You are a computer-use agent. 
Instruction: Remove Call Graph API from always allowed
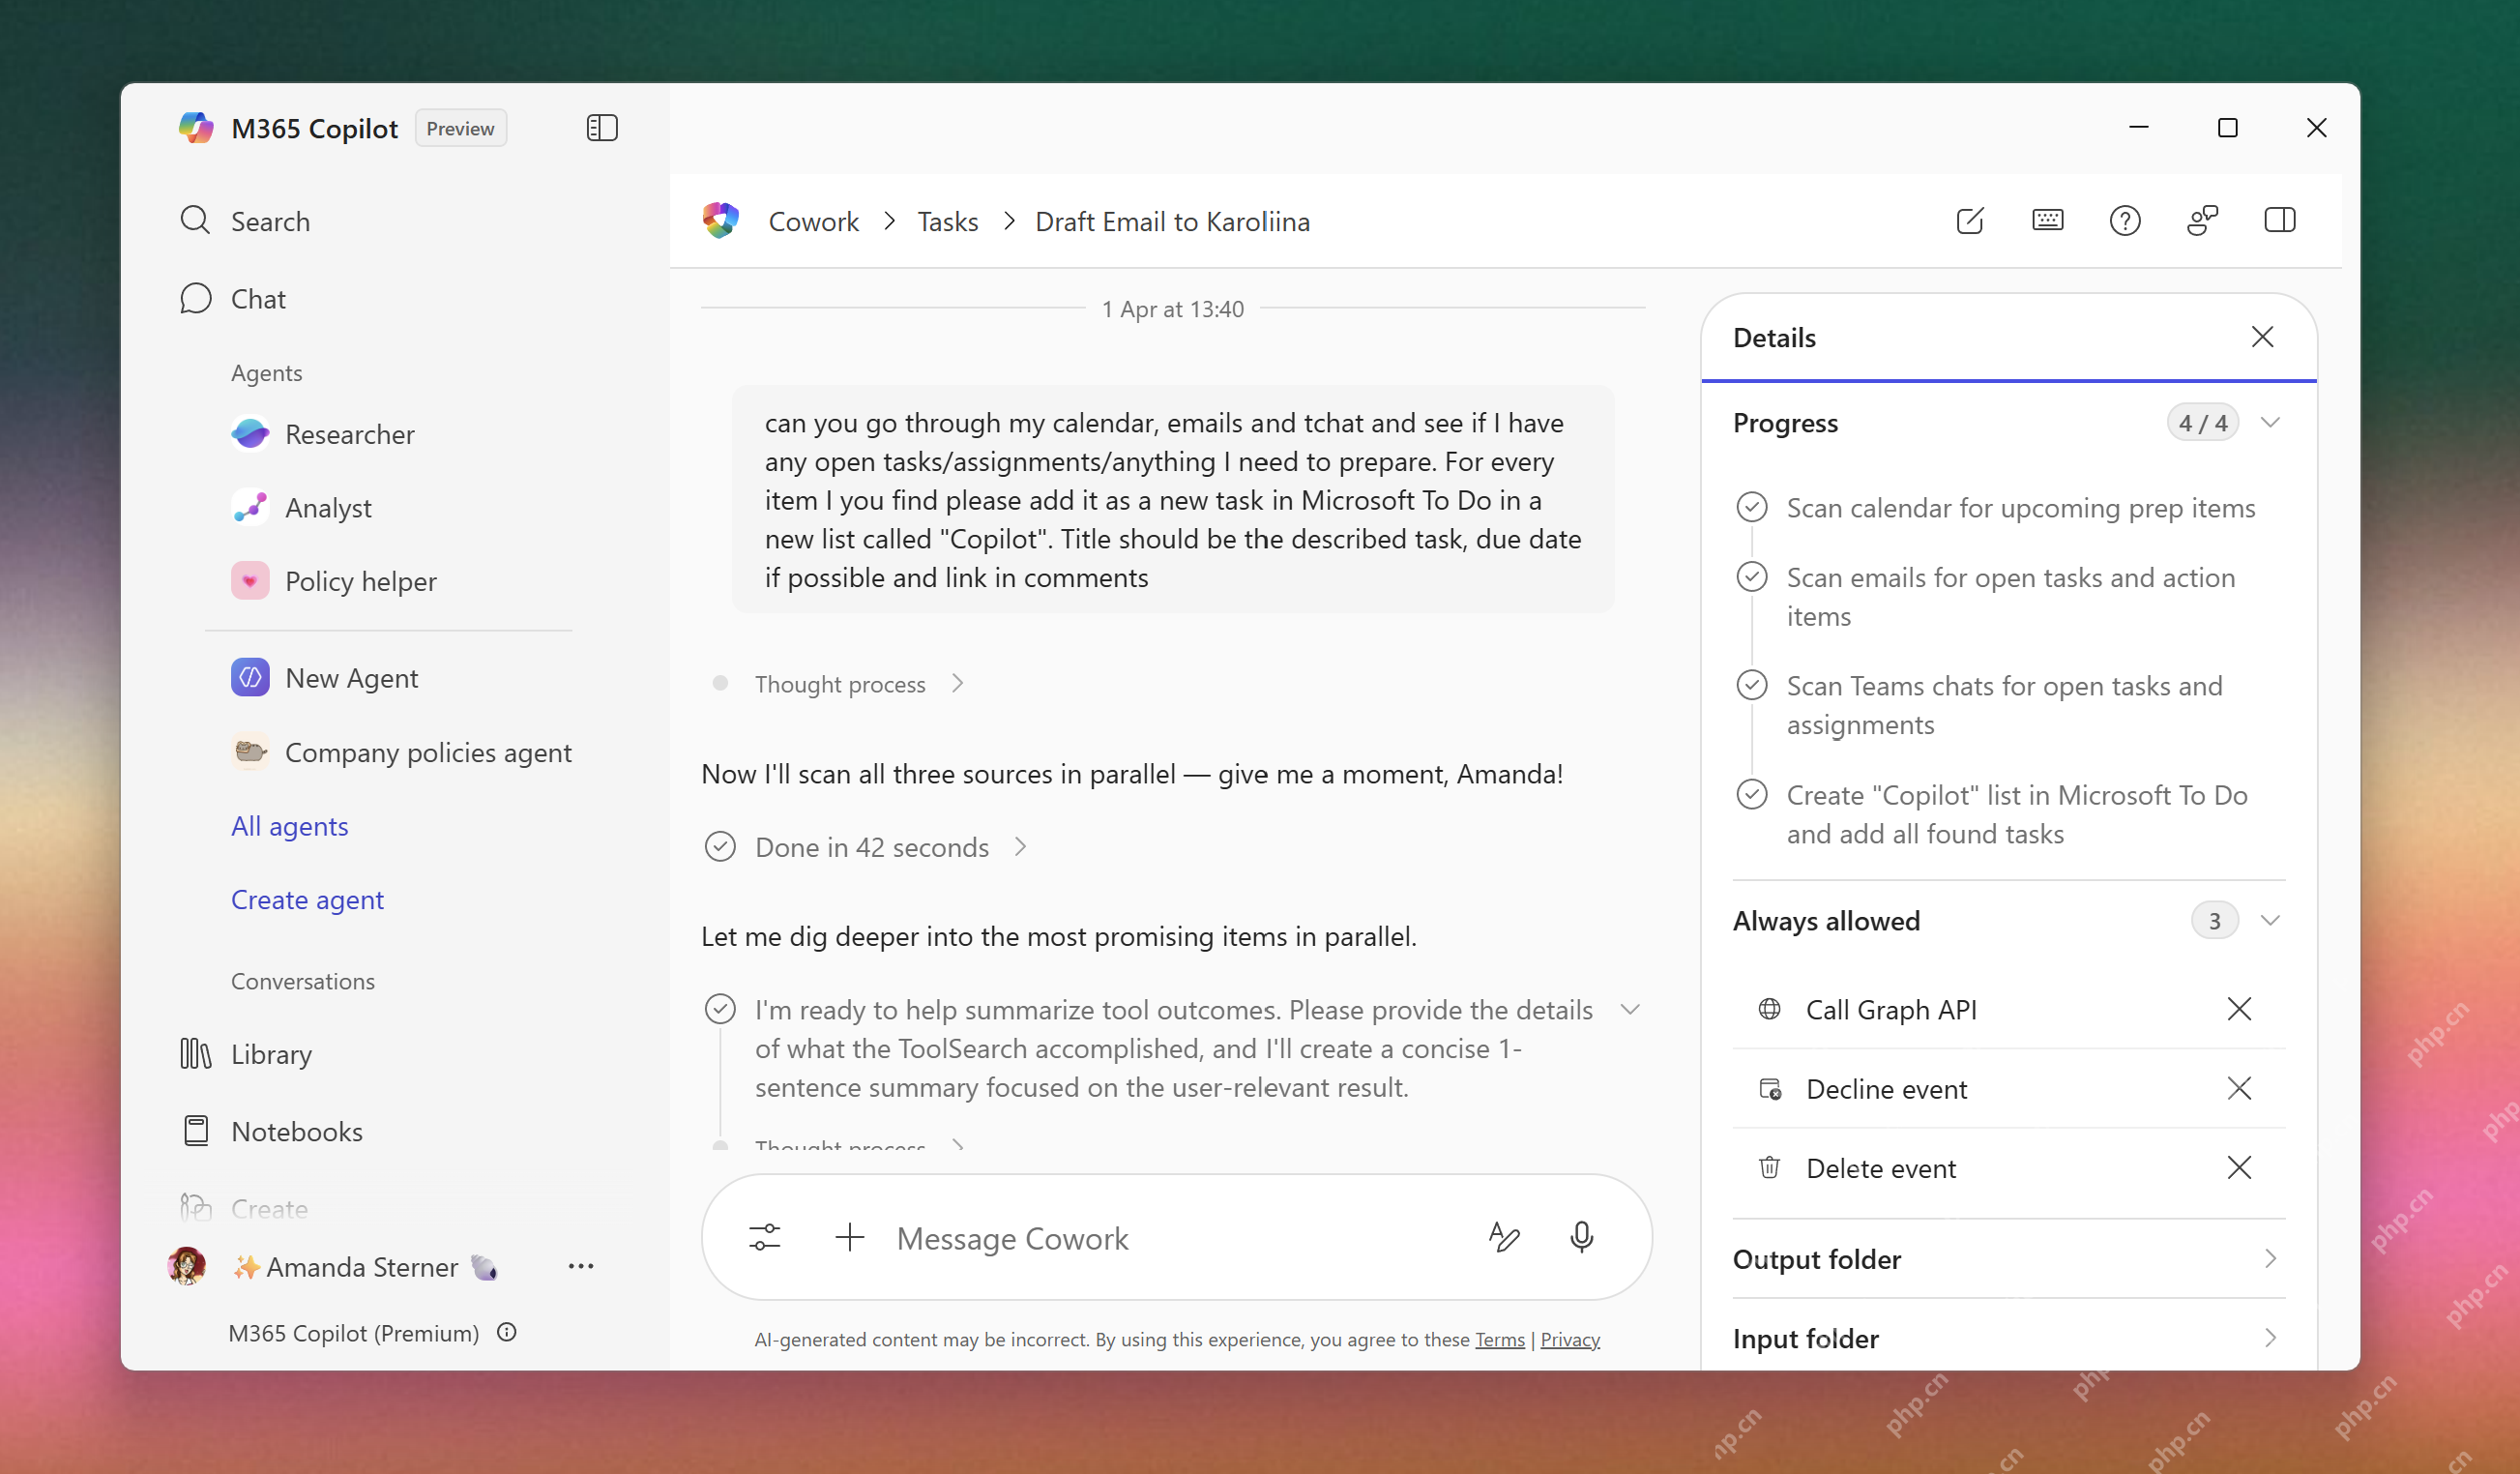coord(2239,1009)
